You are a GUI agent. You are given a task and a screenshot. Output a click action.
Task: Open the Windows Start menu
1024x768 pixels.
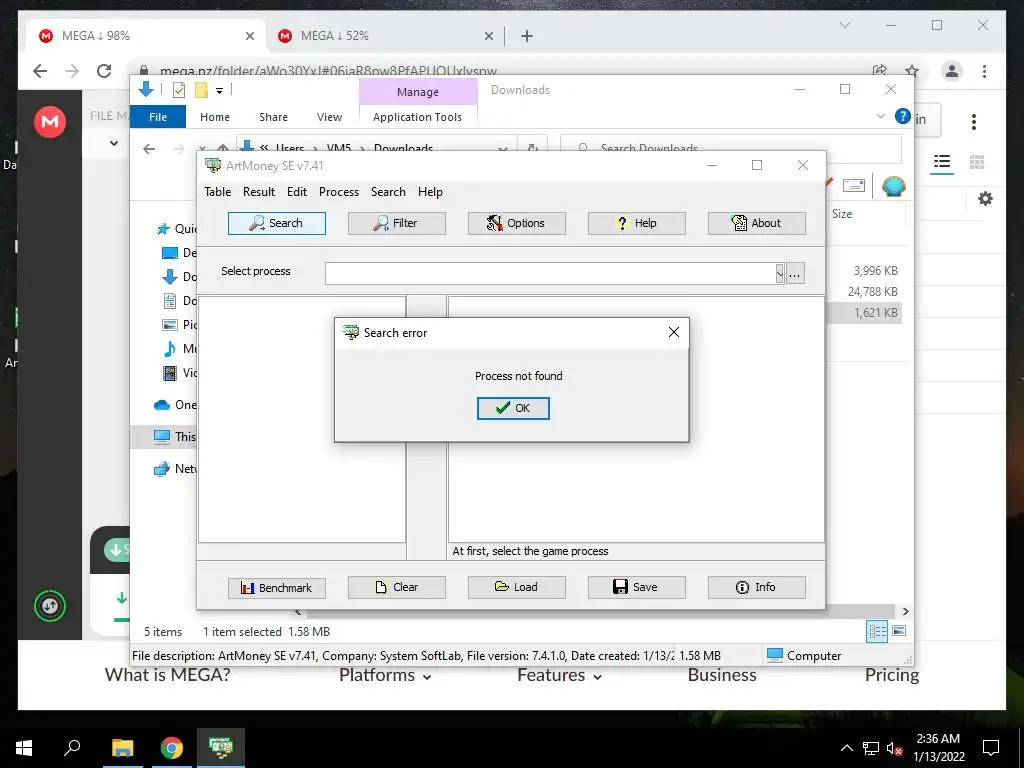24,748
